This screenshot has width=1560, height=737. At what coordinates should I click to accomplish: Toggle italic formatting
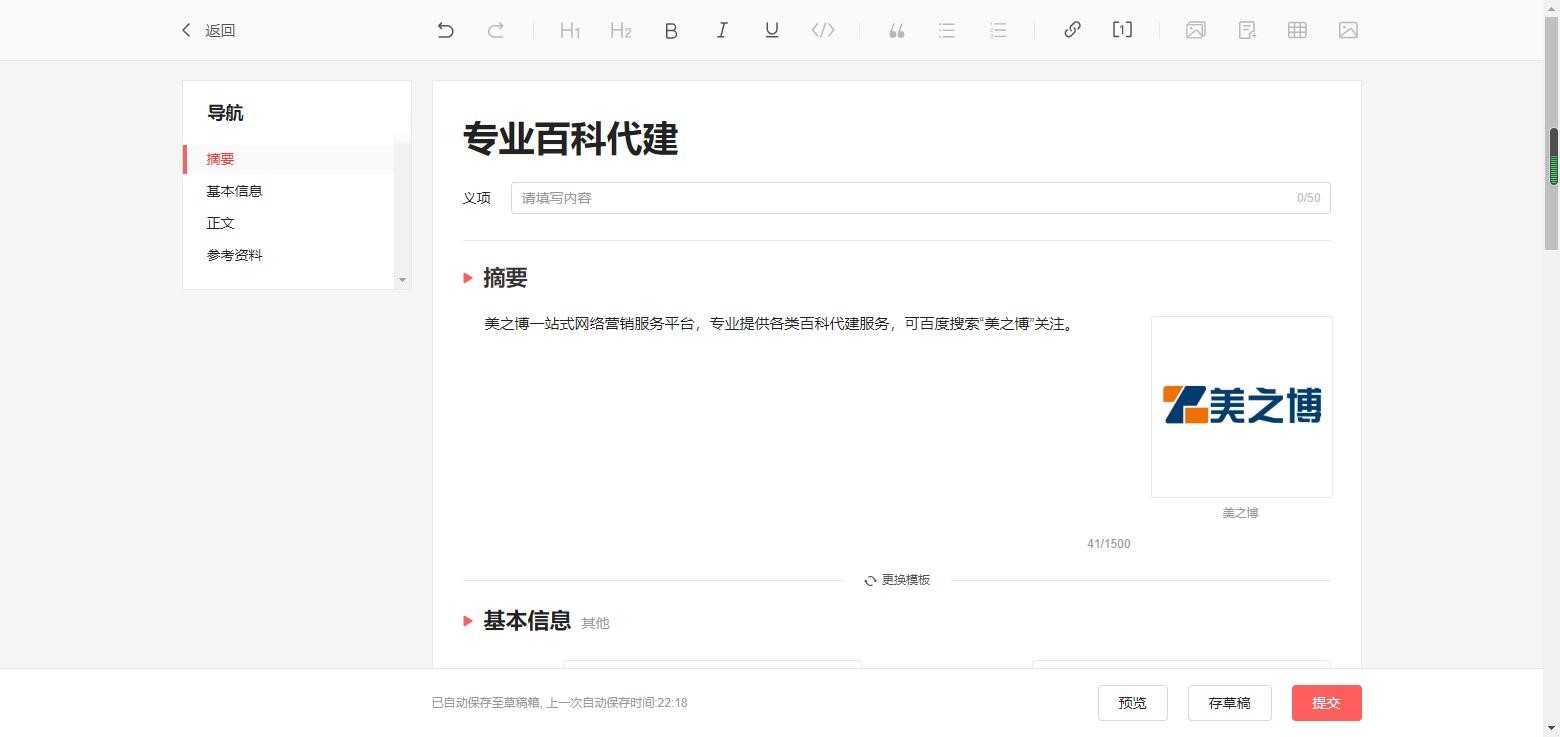coord(721,30)
